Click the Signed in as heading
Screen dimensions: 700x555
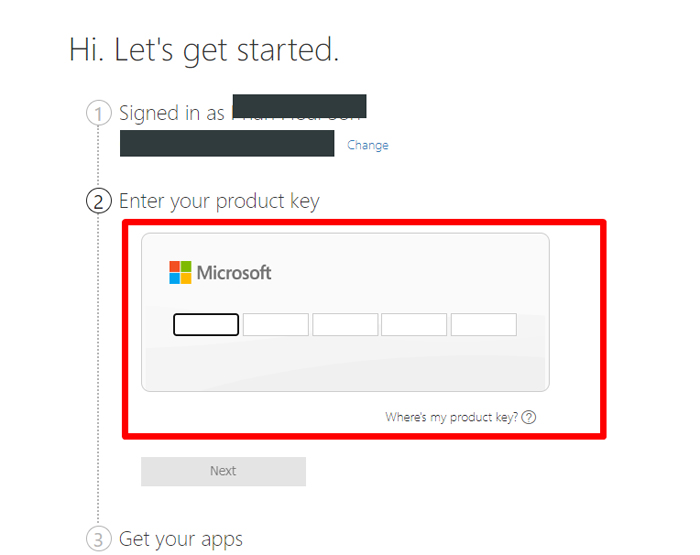tap(172, 113)
